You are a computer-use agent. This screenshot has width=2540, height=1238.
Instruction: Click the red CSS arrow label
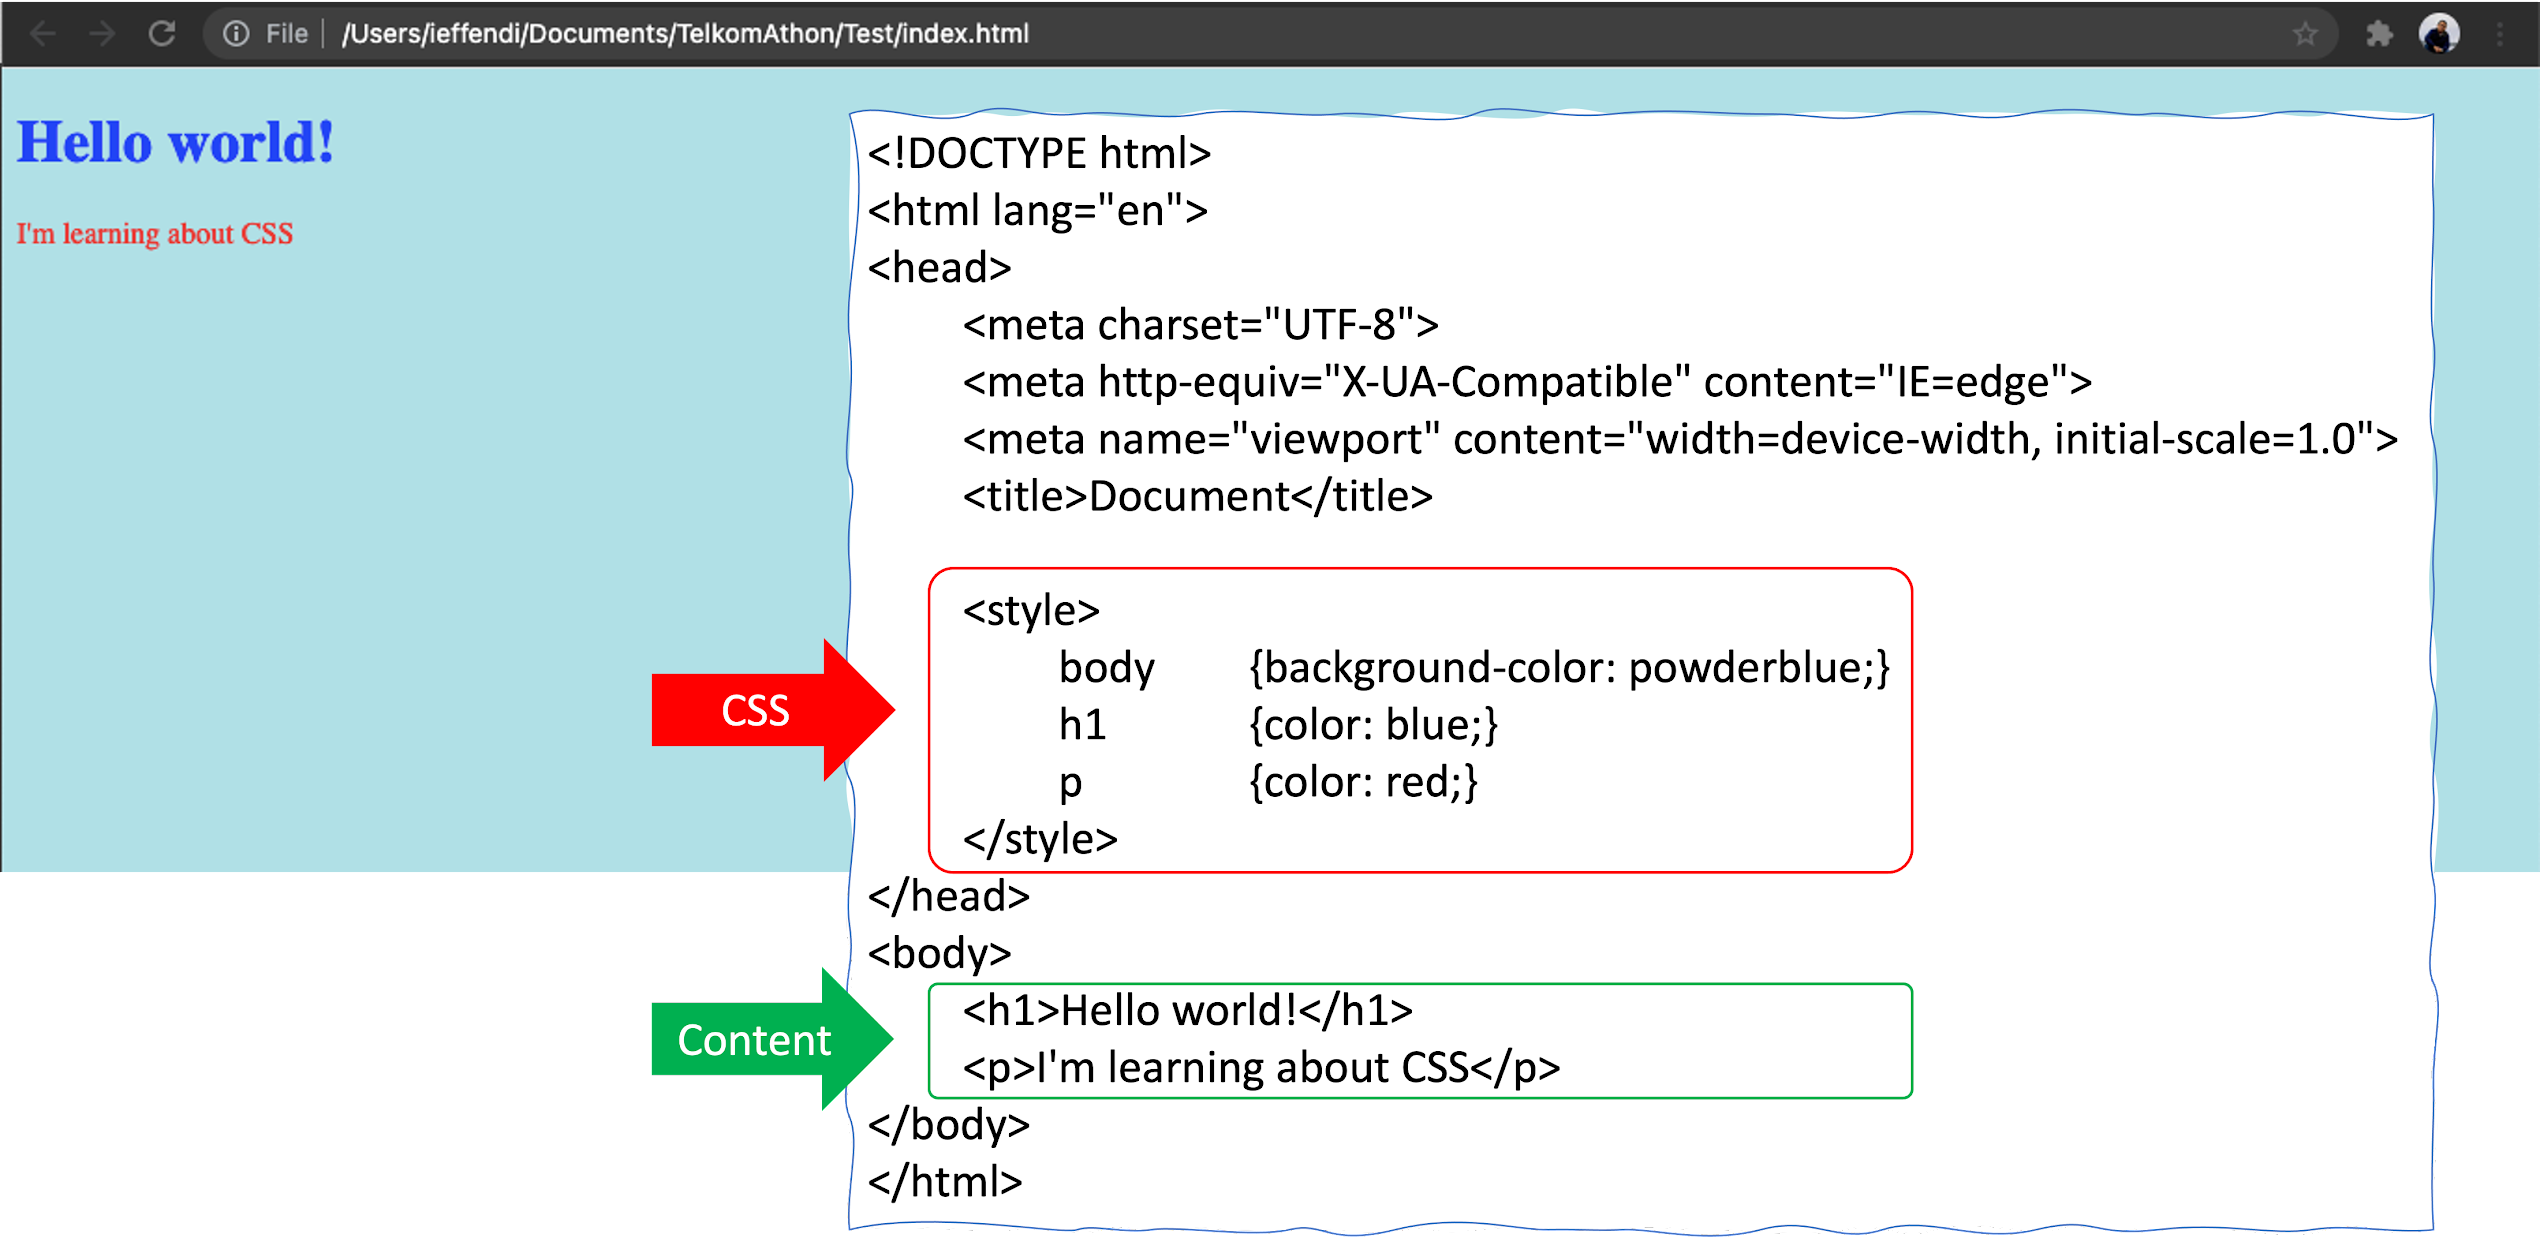[756, 711]
